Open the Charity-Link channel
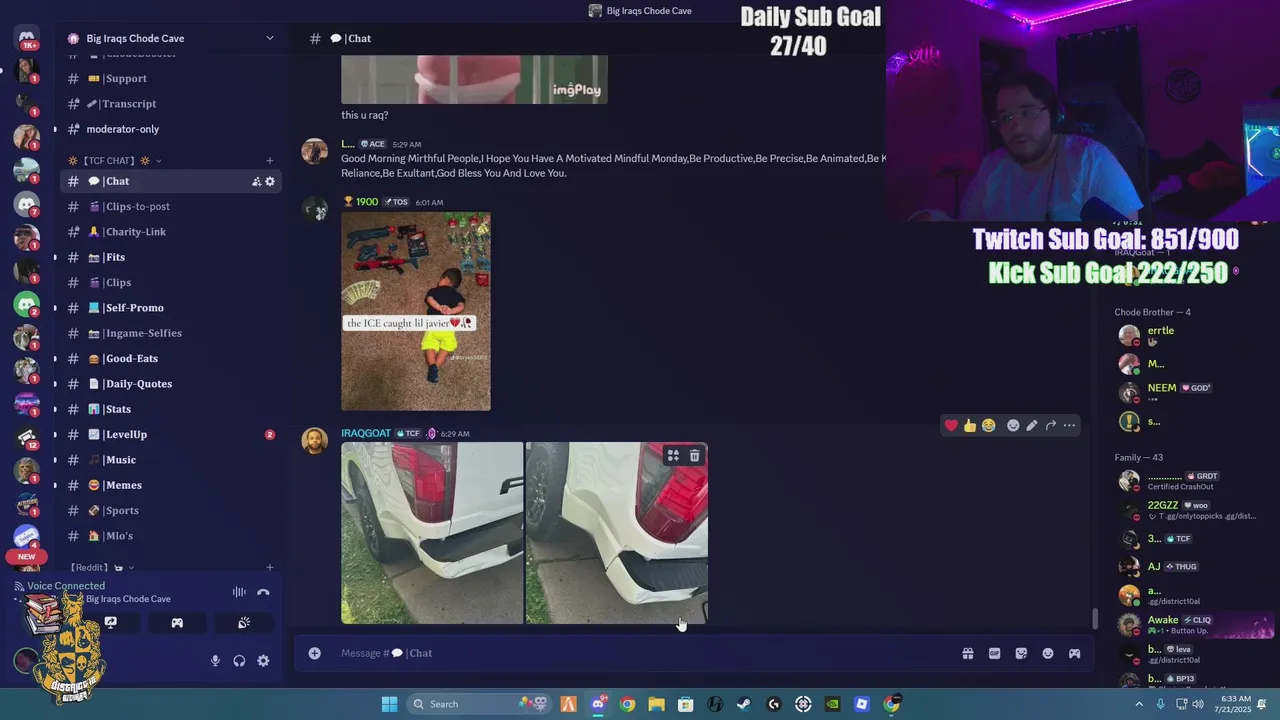The height and width of the screenshot is (720, 1280). pos(170,232)
